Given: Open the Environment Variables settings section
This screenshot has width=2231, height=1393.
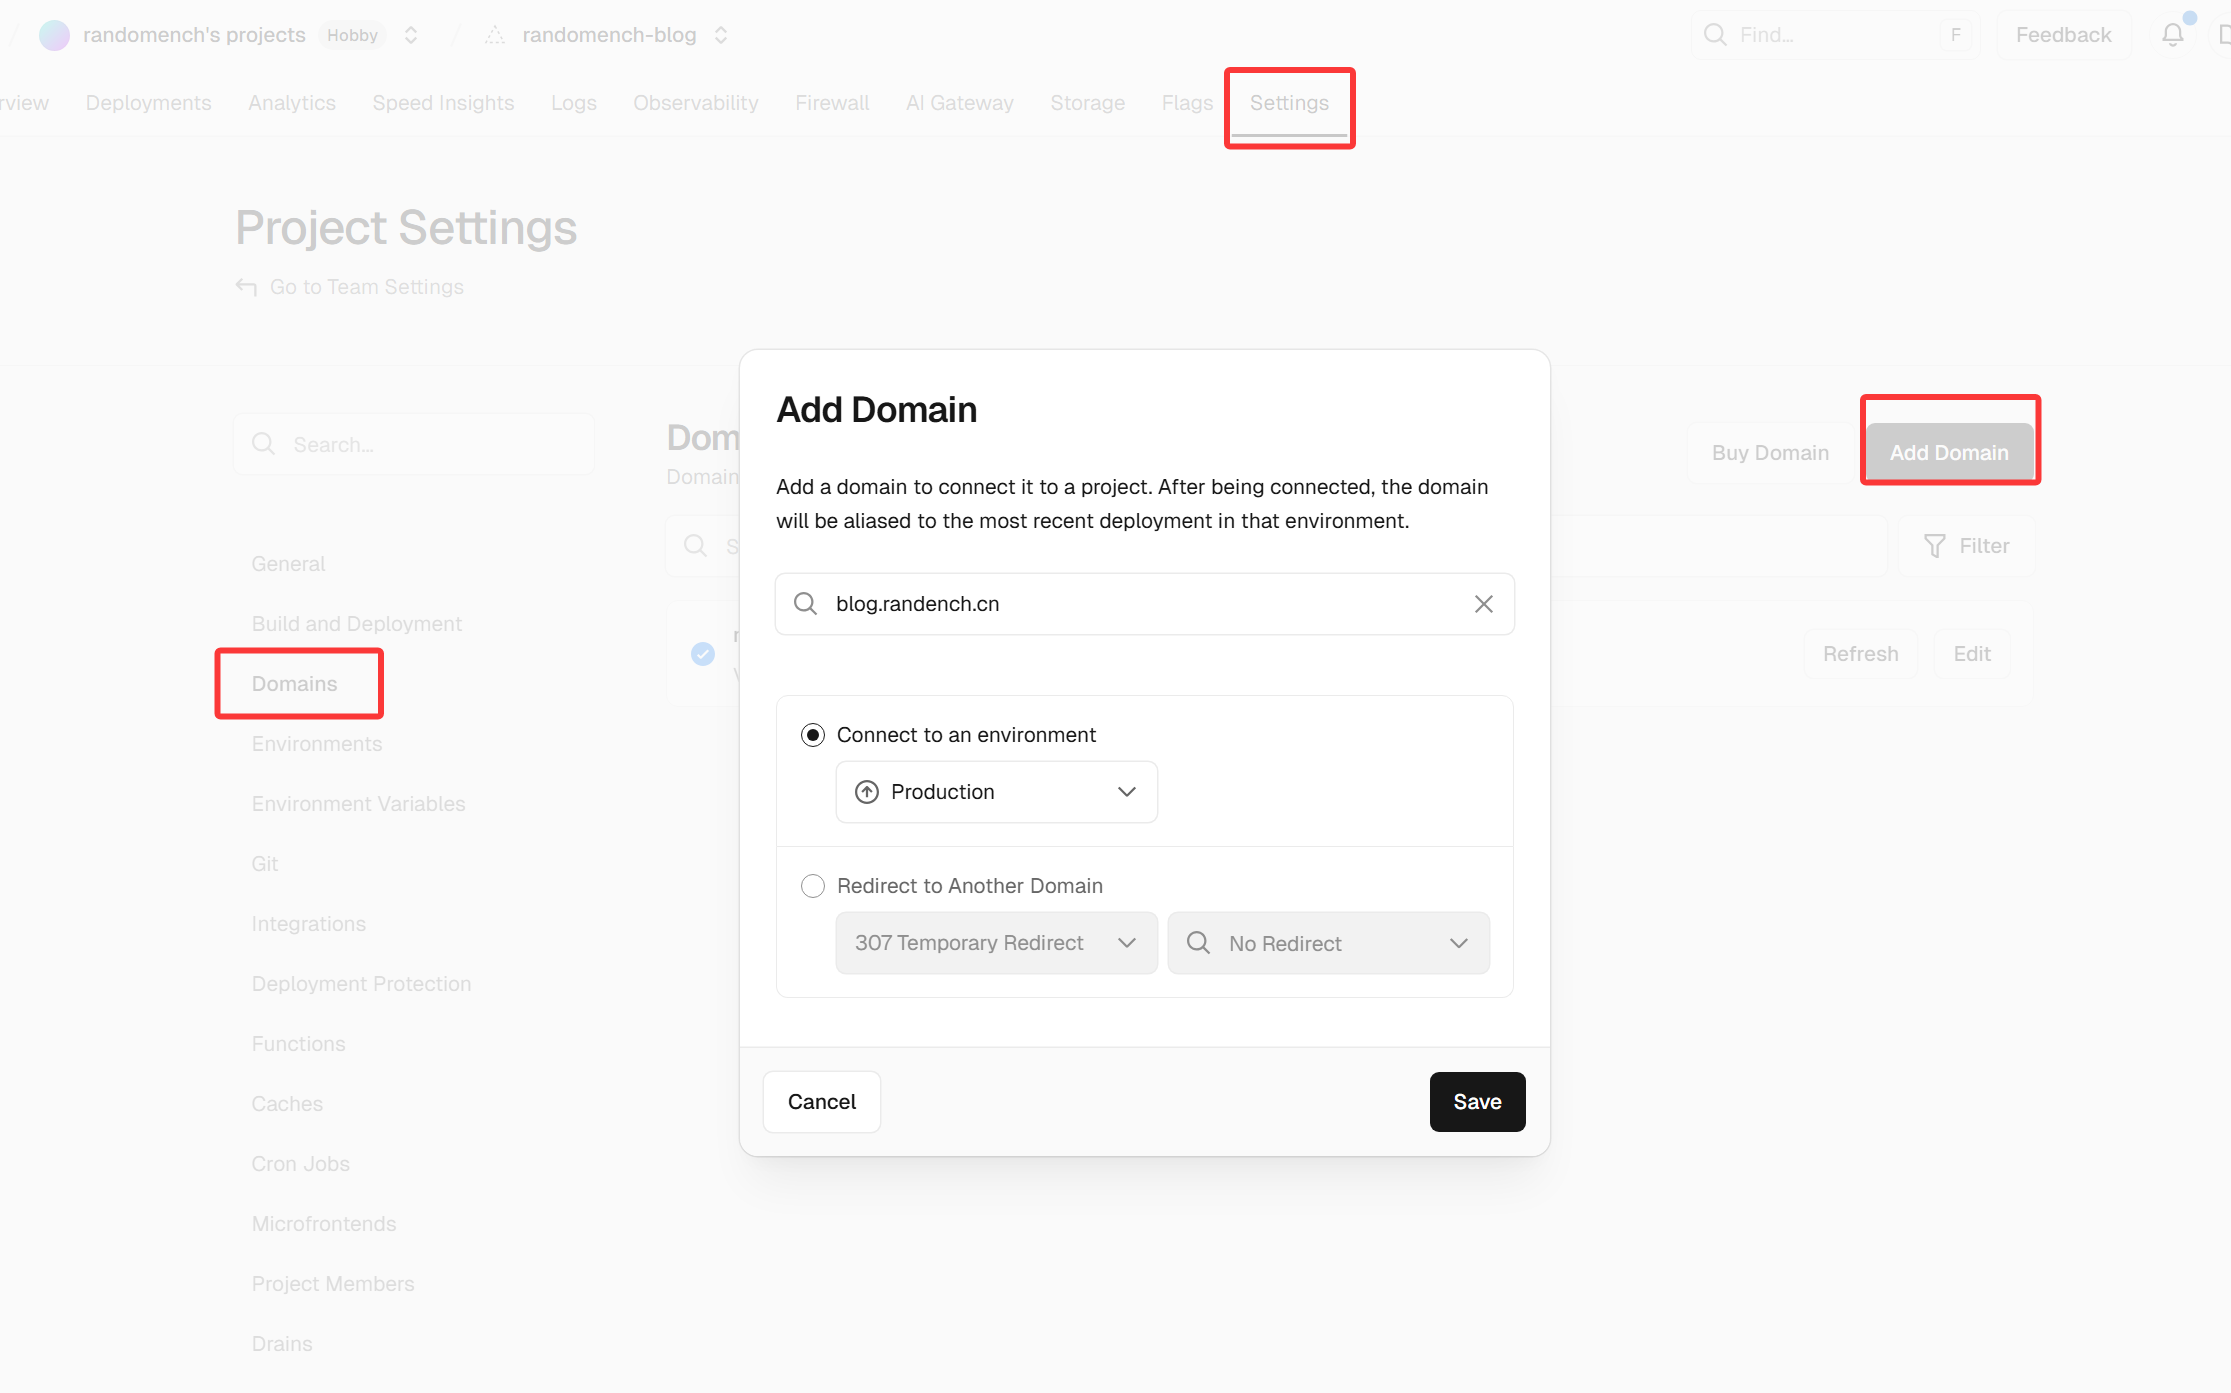Looking at the screenshot, I should (358, 804).
